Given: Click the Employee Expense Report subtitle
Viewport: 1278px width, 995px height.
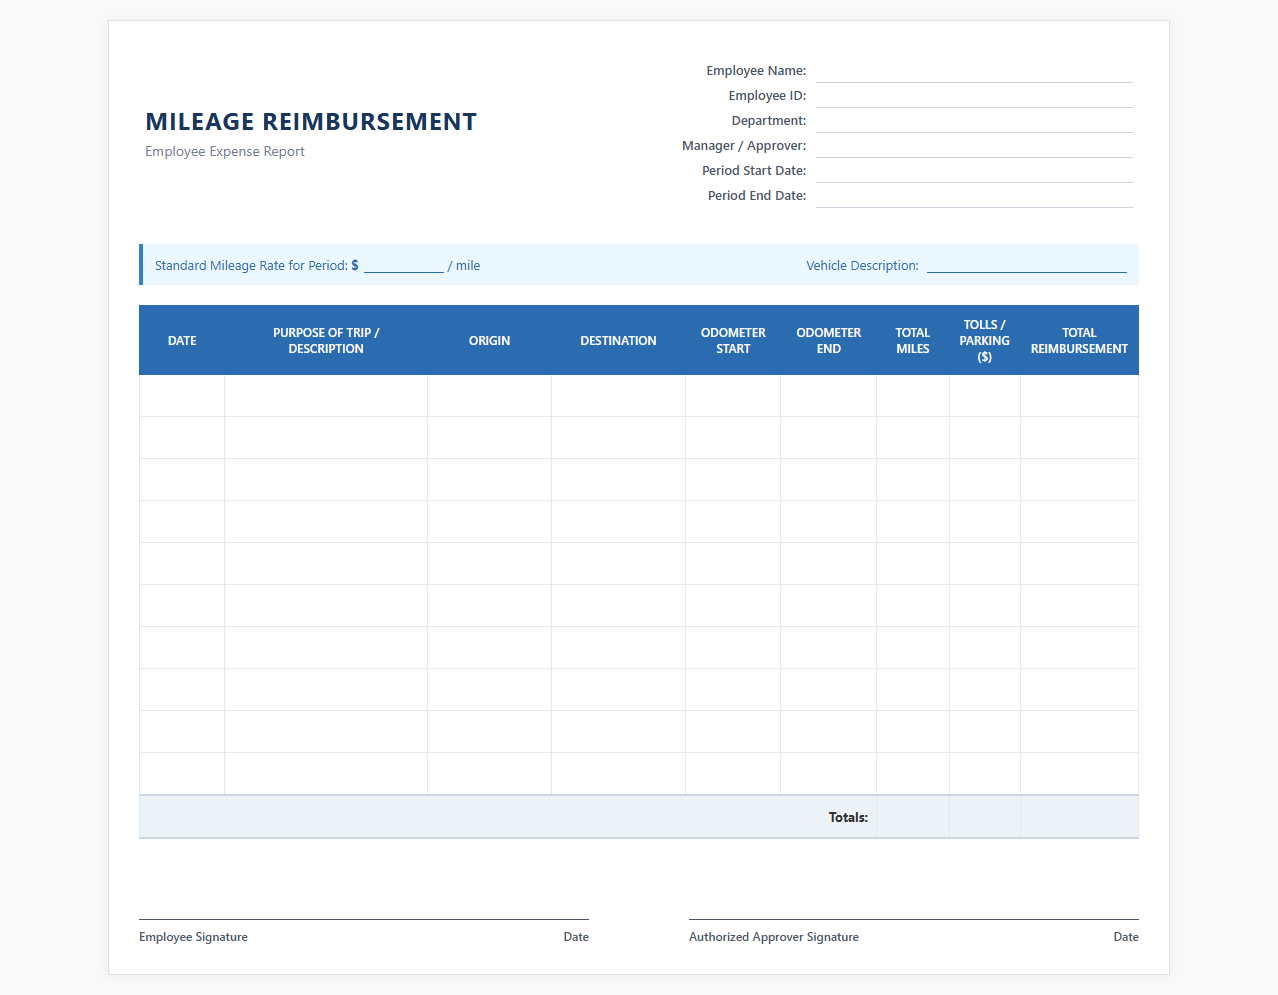Looking at the screenshot, I should (225, 152).
